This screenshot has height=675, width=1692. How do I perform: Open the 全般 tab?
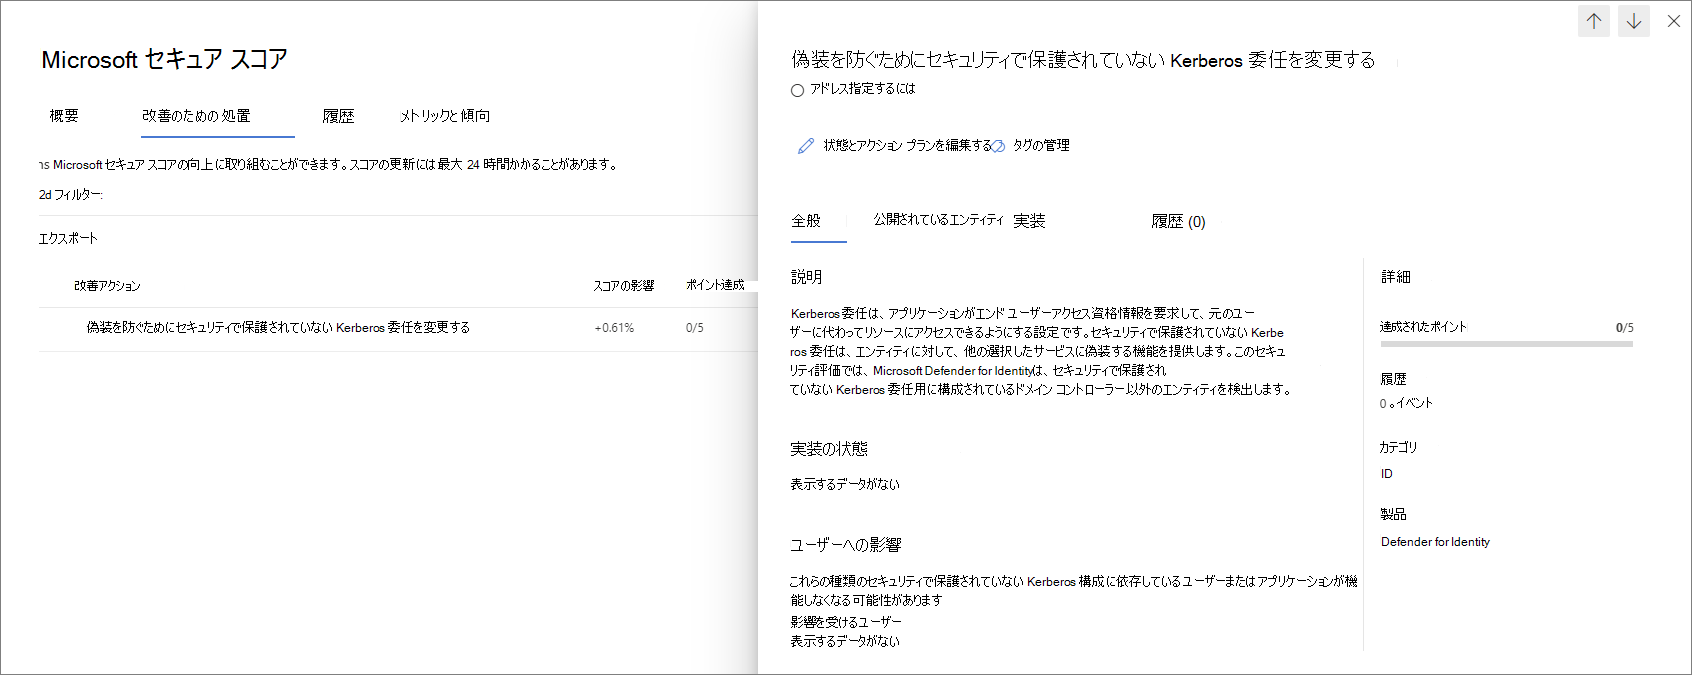806,221
